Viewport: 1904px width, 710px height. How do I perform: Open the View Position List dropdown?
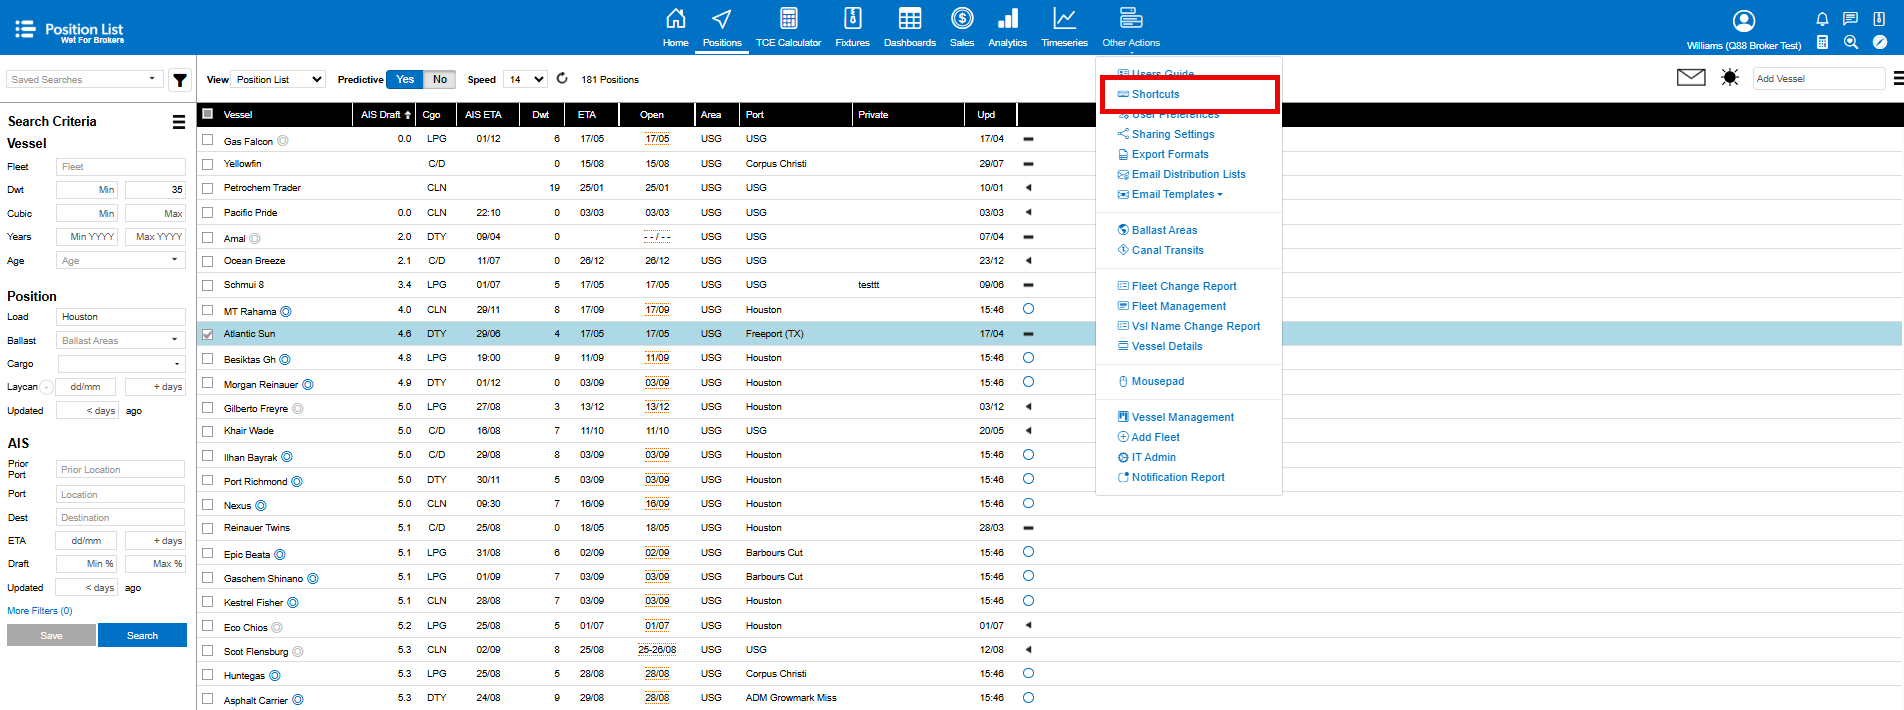279,80
